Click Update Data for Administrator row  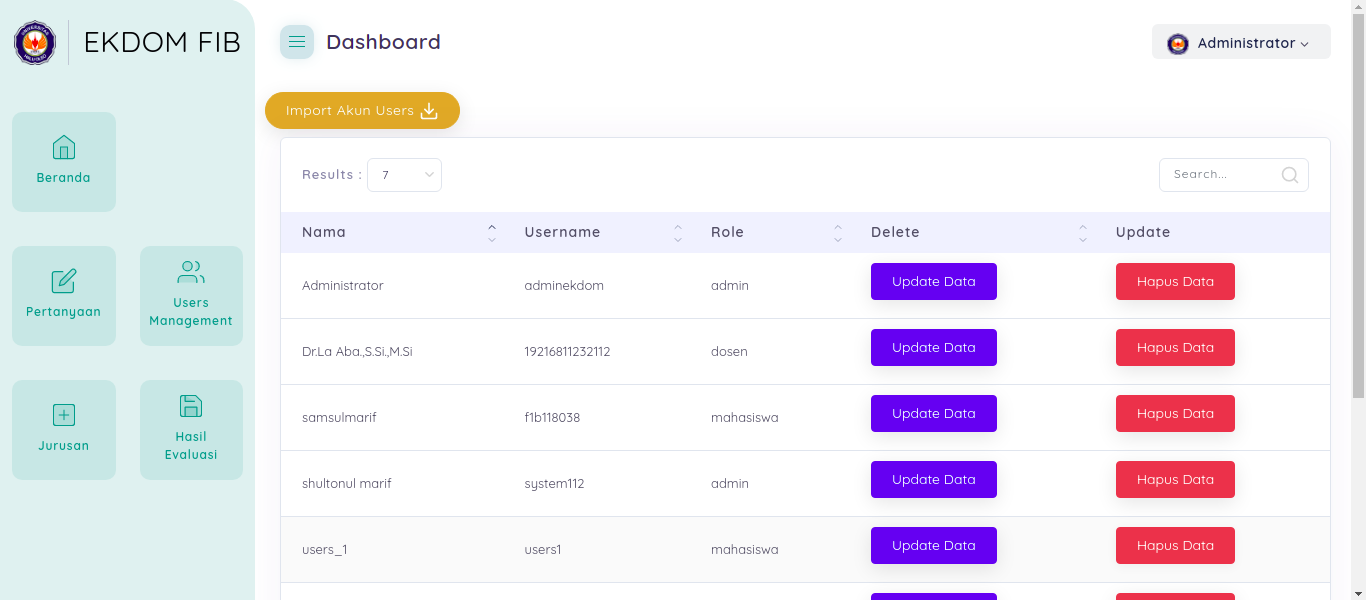point(934,282)
